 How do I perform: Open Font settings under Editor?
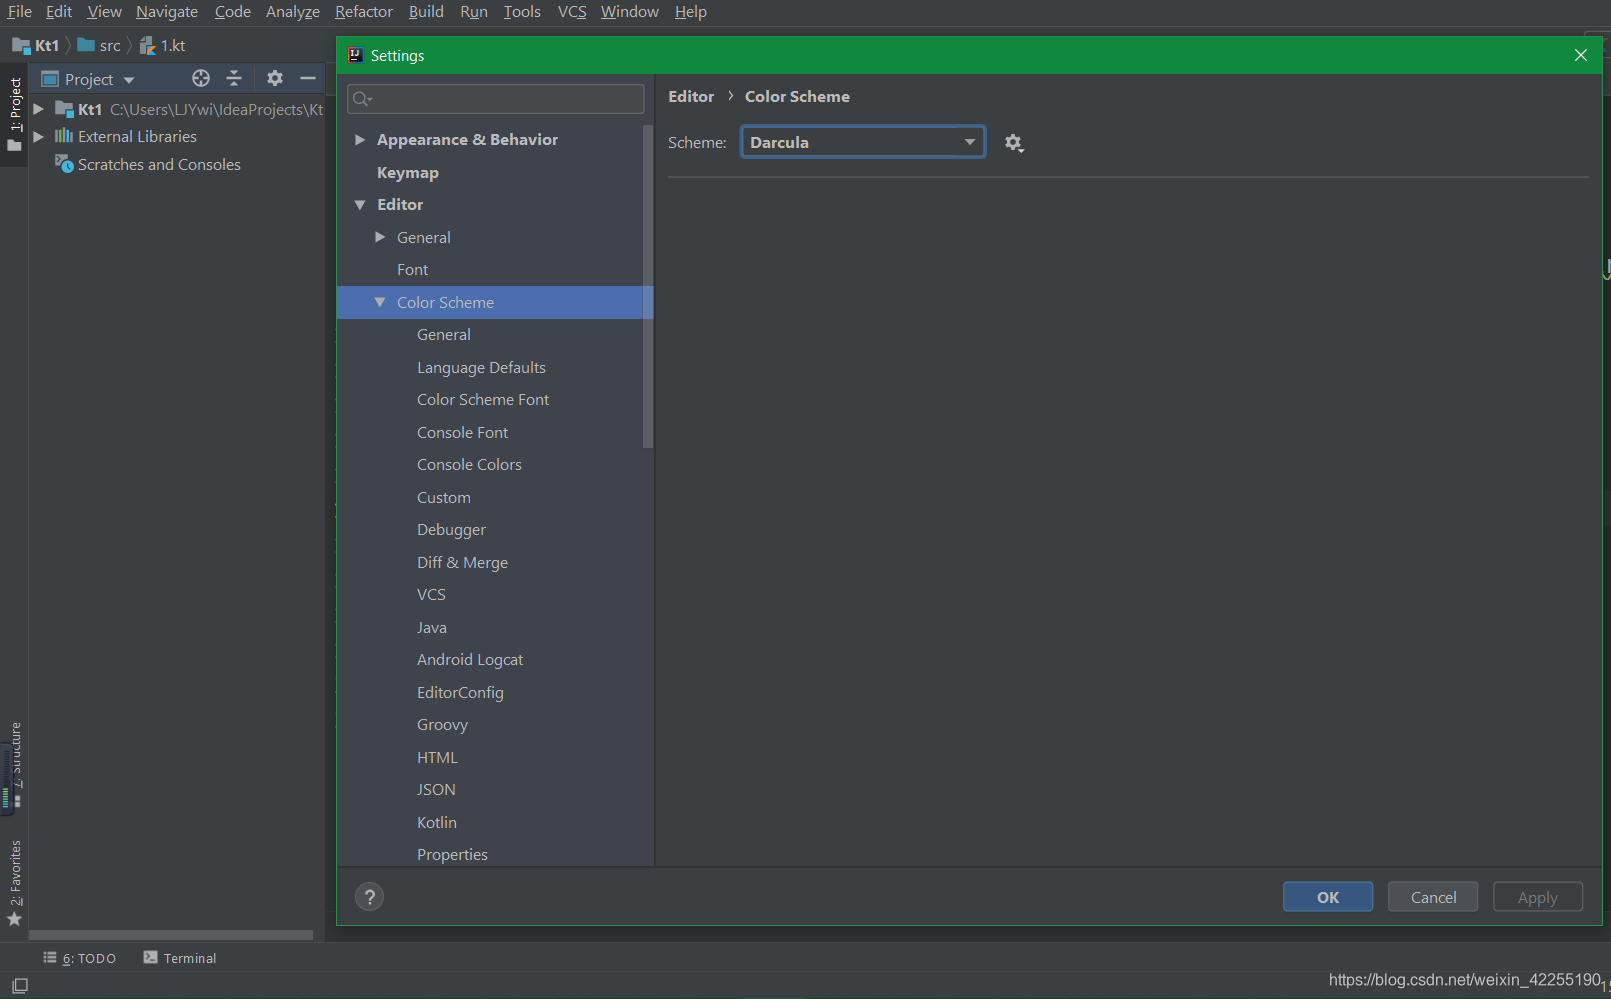tap(412, 270)
